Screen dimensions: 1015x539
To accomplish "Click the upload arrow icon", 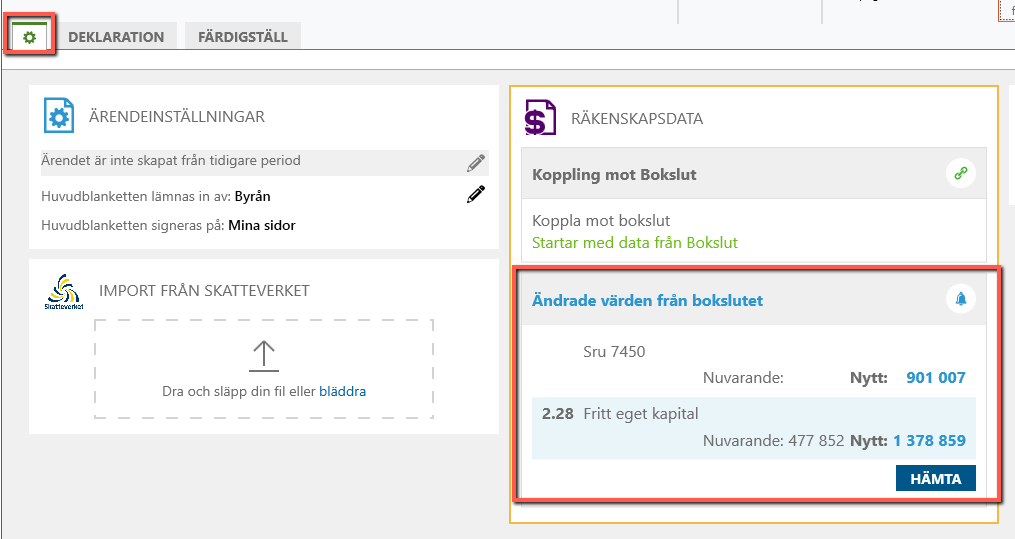I will 263,356.
